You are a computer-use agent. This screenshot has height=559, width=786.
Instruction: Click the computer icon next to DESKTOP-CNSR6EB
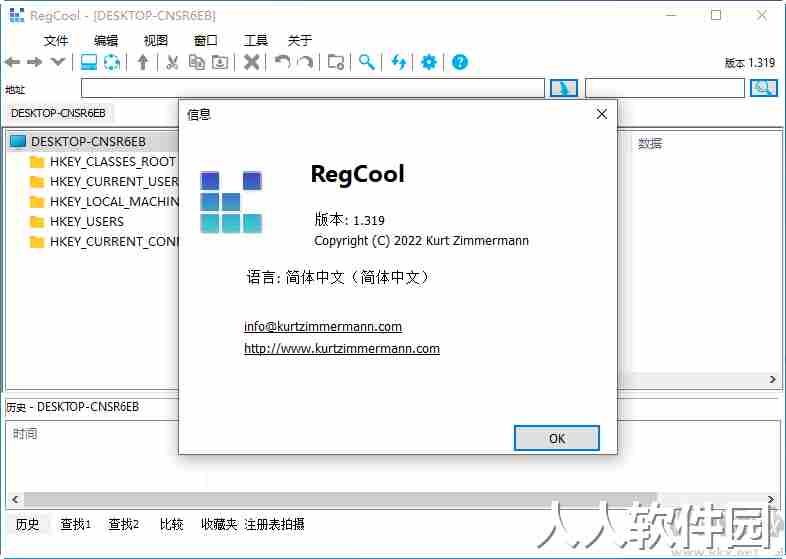pos(18,141)
